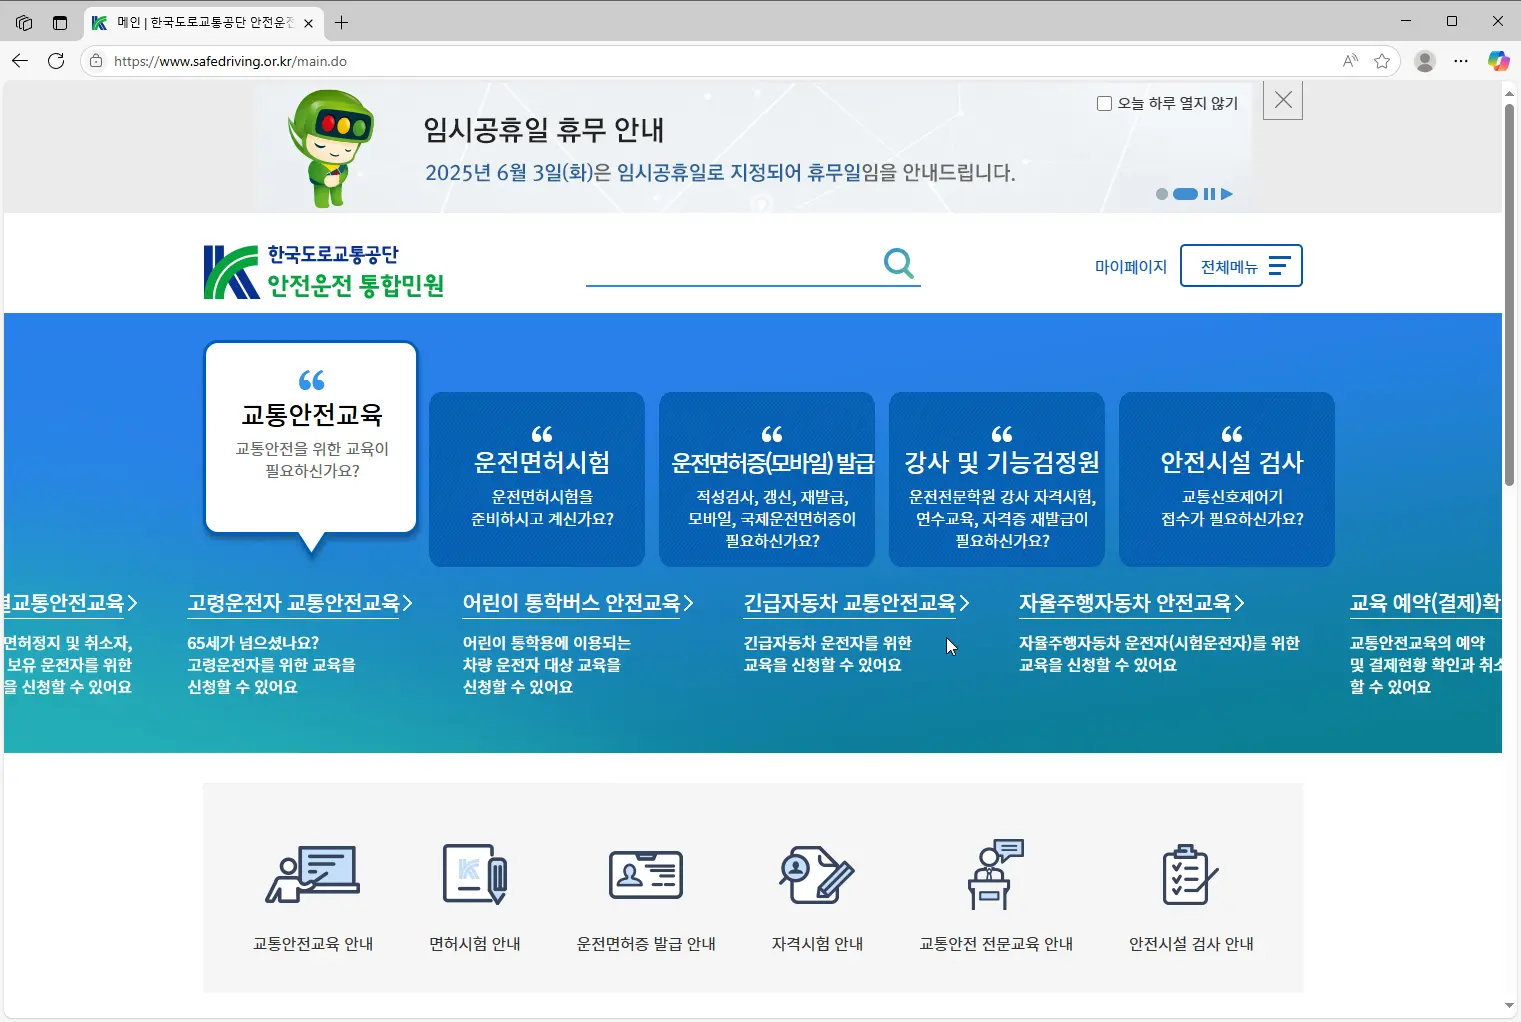Viewport: 1521px width, 1022px height.
Task: Check the 오늘 하루 열지 않기 checkbox
Action: pos(1104,103)
